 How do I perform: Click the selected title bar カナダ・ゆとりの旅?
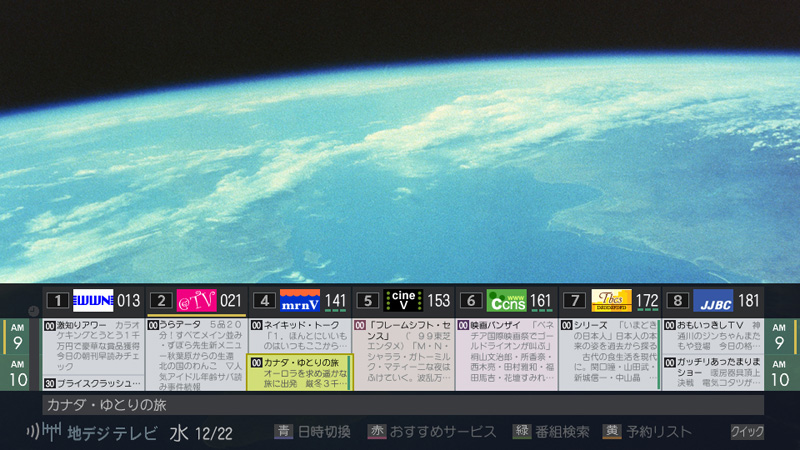point(403,405)
